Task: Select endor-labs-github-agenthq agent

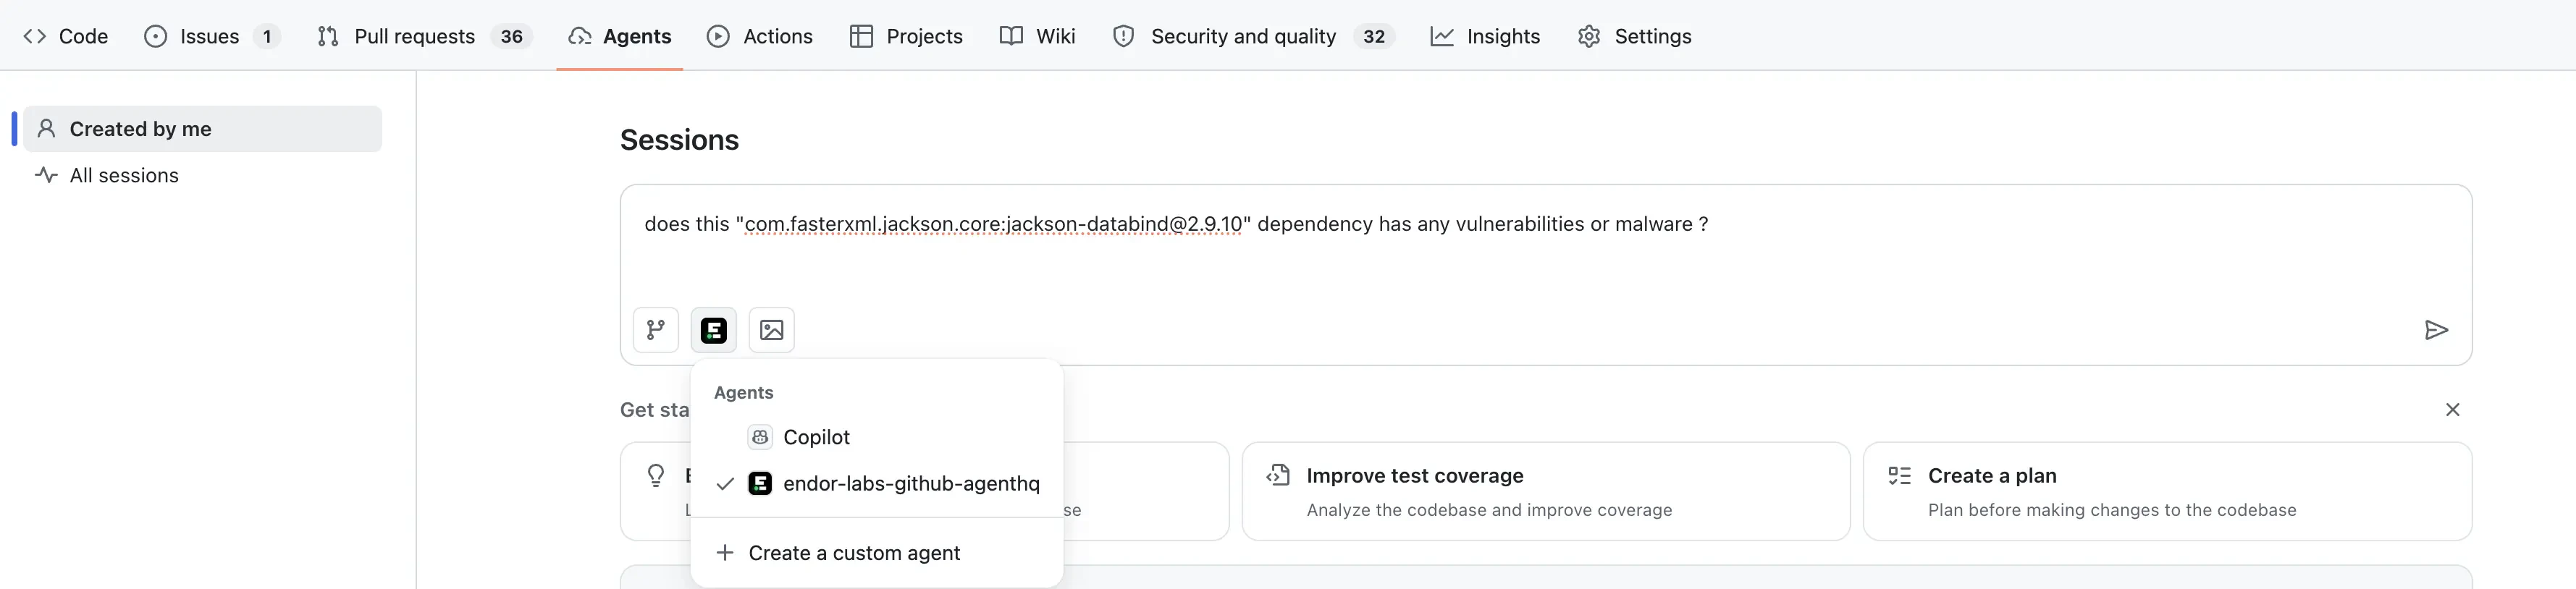Action: pyautogui.click(x=876, y=484)
